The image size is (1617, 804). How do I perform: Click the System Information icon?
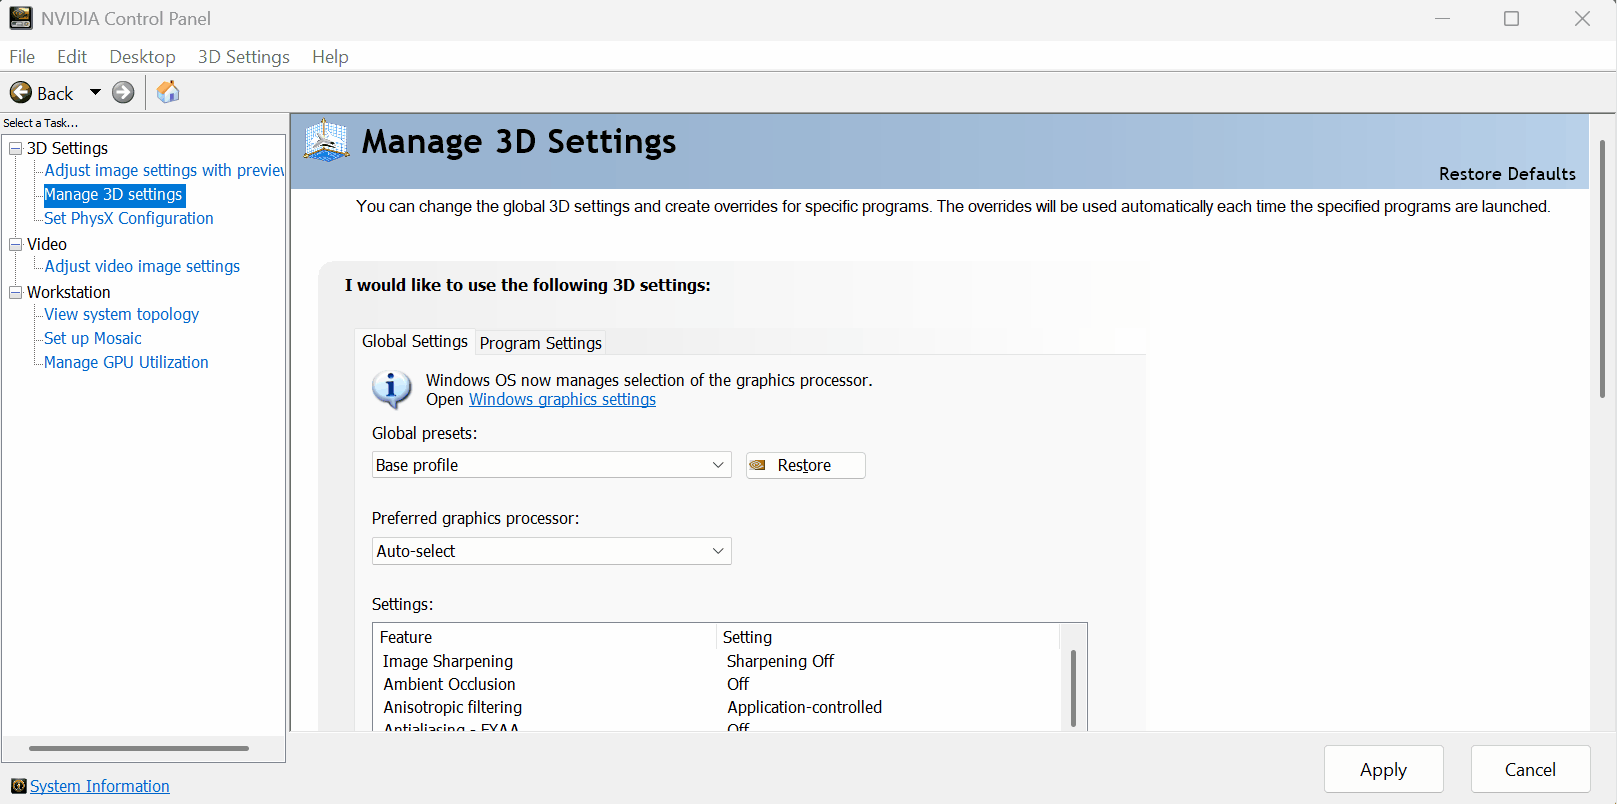(18, 786)
